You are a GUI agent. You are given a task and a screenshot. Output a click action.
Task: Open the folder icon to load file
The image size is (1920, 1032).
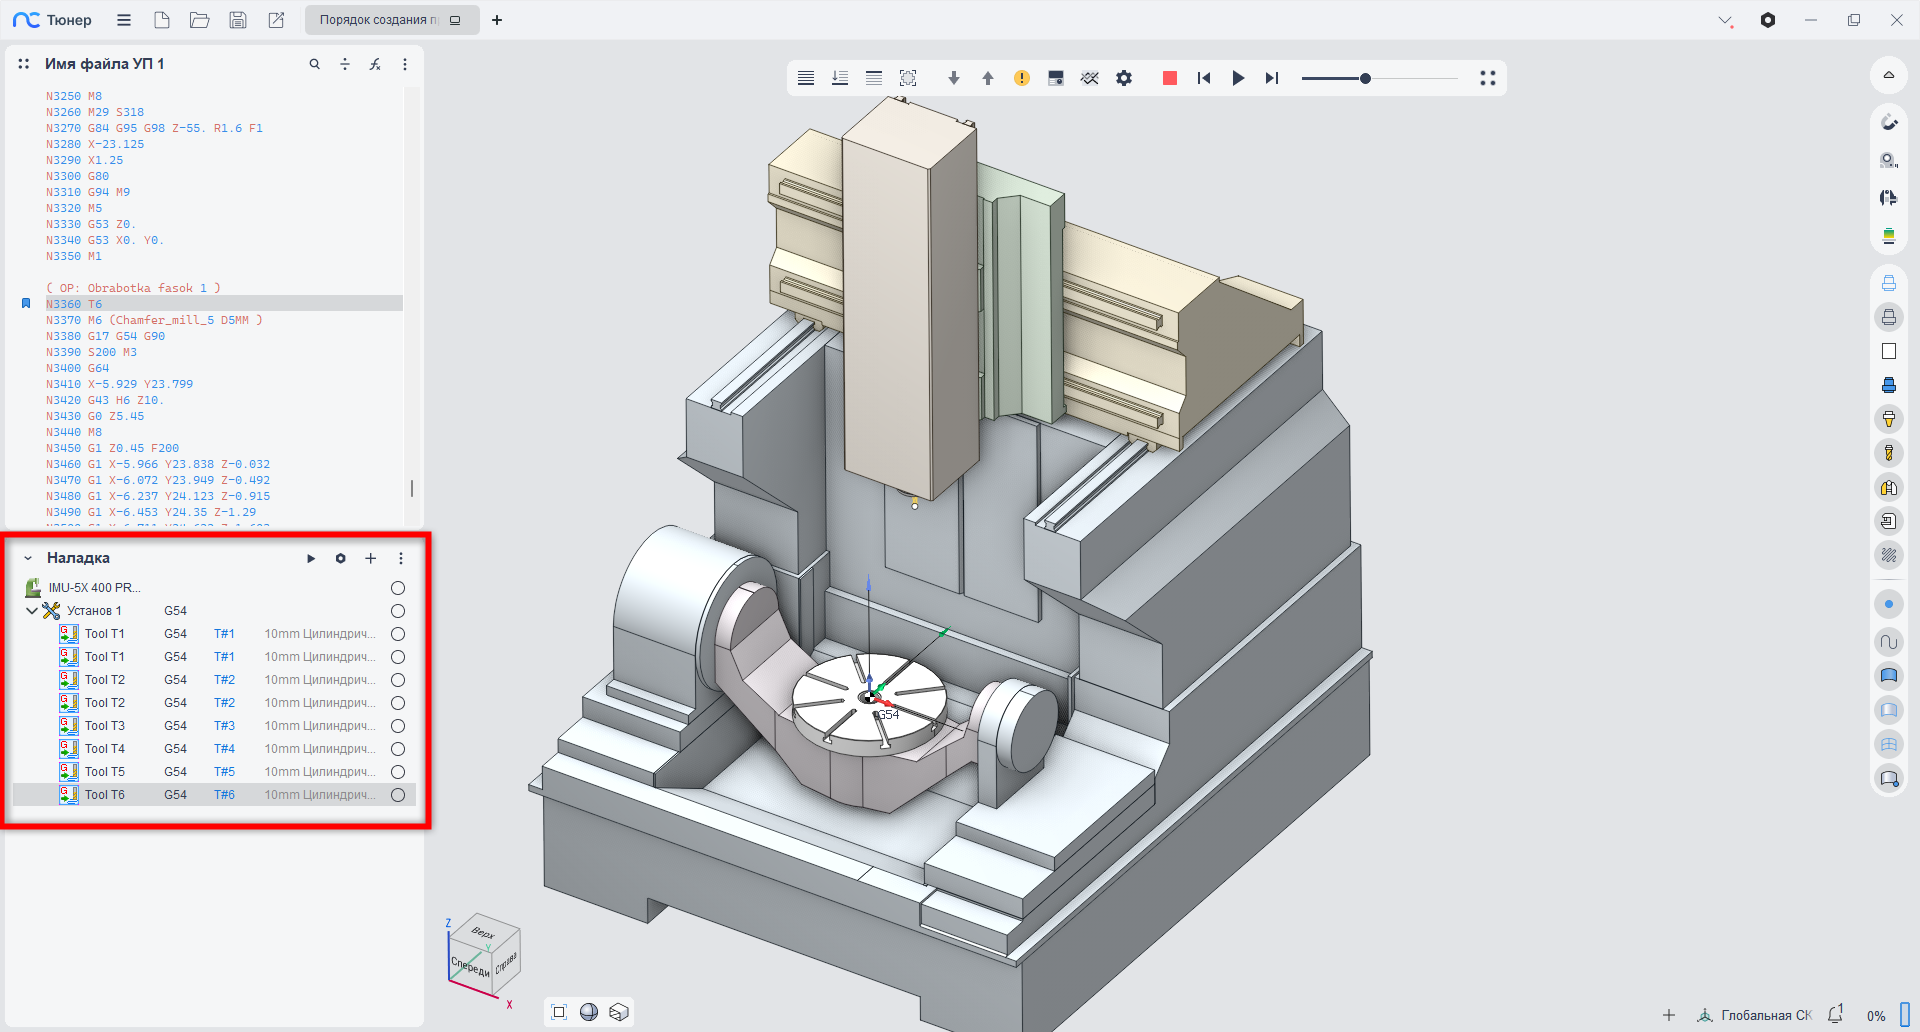pyautogui.click(x=199, y=20)
